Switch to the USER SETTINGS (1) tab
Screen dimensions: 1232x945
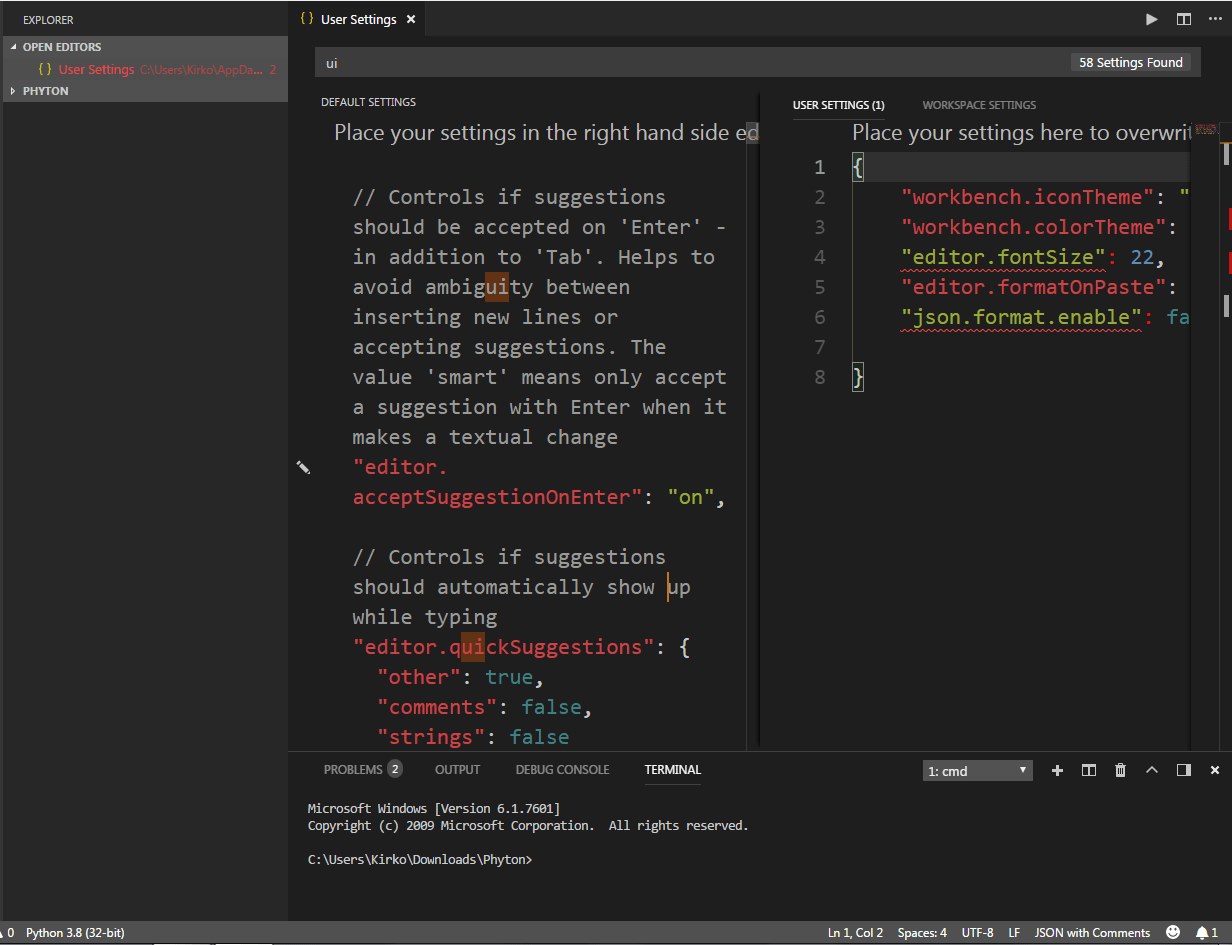tap(838, 105)
